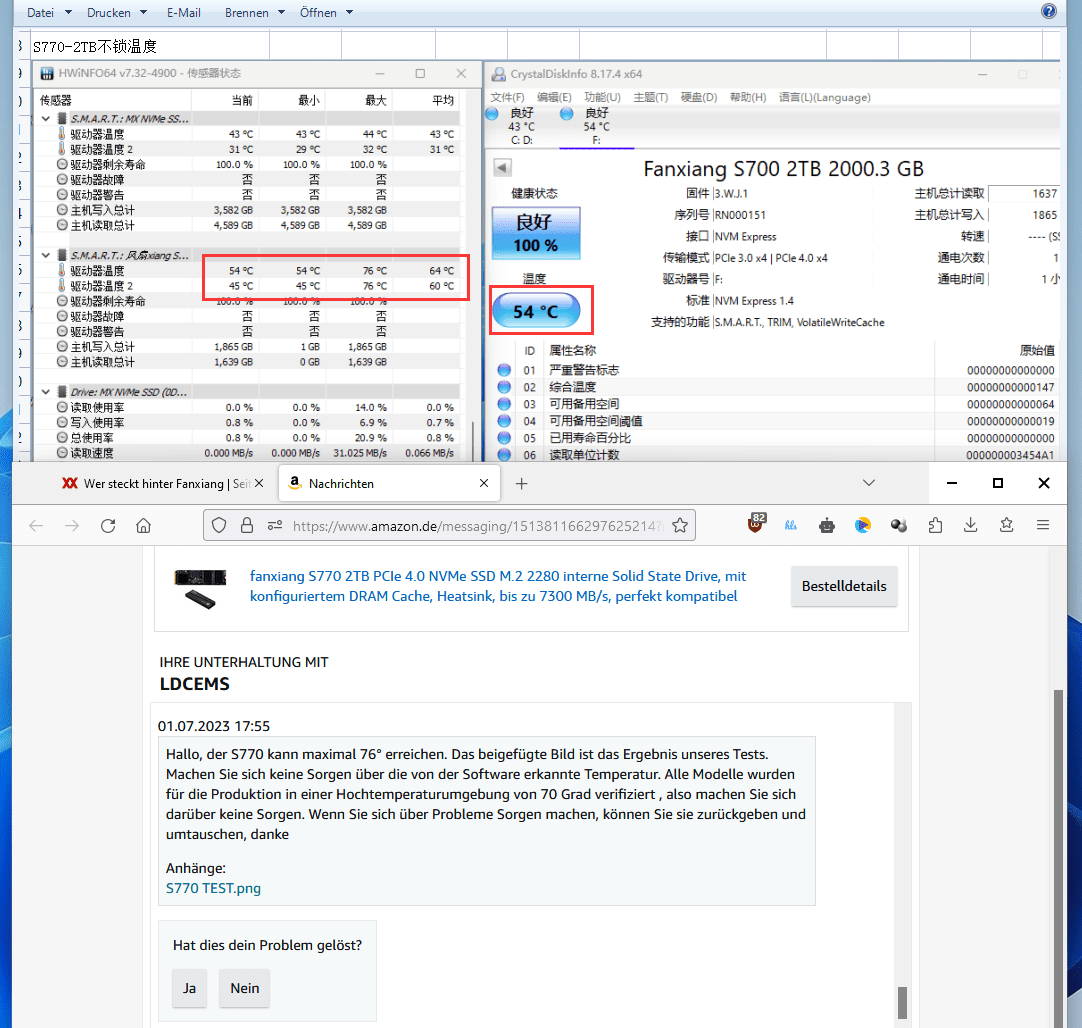The height and width of the screenshot is (1028, 1082).
Task: Click the HWiNFO64 title bar app icon
Action: click(47, 73)
